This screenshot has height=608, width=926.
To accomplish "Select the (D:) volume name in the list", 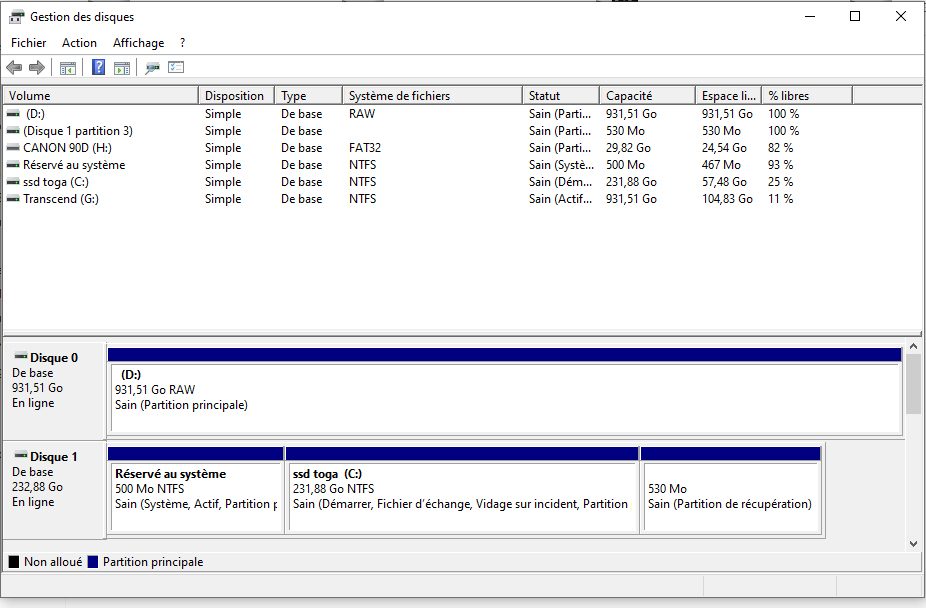I will [x=35, y=114].
